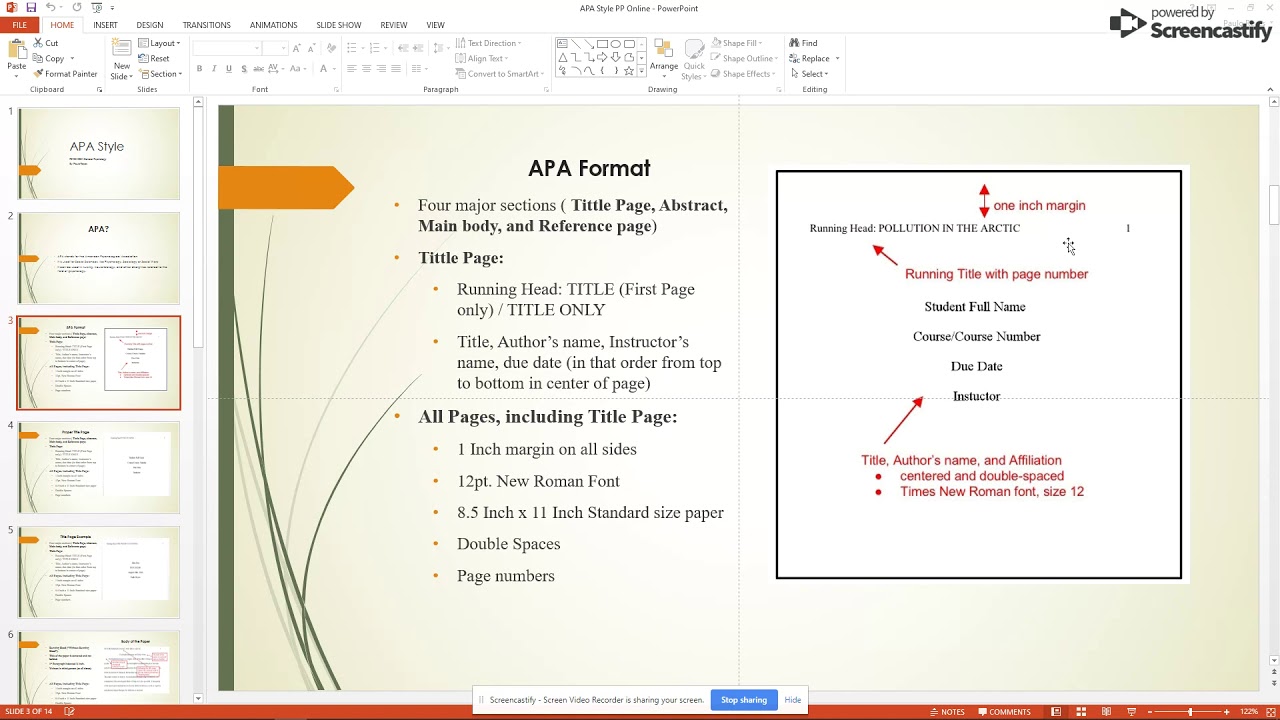Viewport: 1280px width, 720px height.
Task: Click Hide link in Screencastify bar
Action: [x=793, y=700]
